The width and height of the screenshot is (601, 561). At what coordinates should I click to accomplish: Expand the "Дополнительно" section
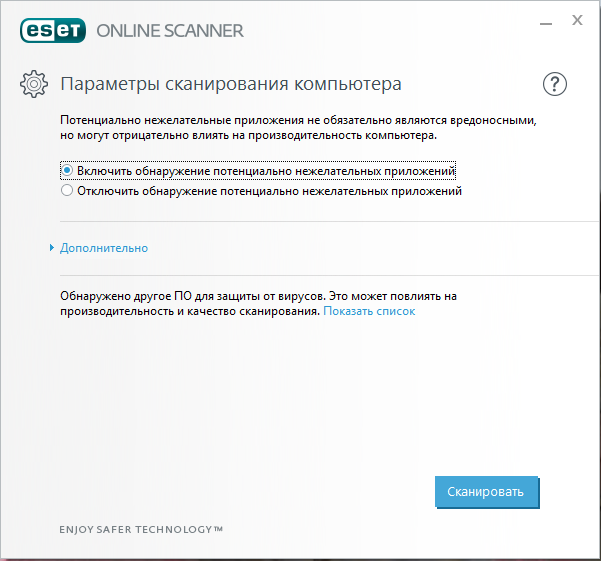103,248
